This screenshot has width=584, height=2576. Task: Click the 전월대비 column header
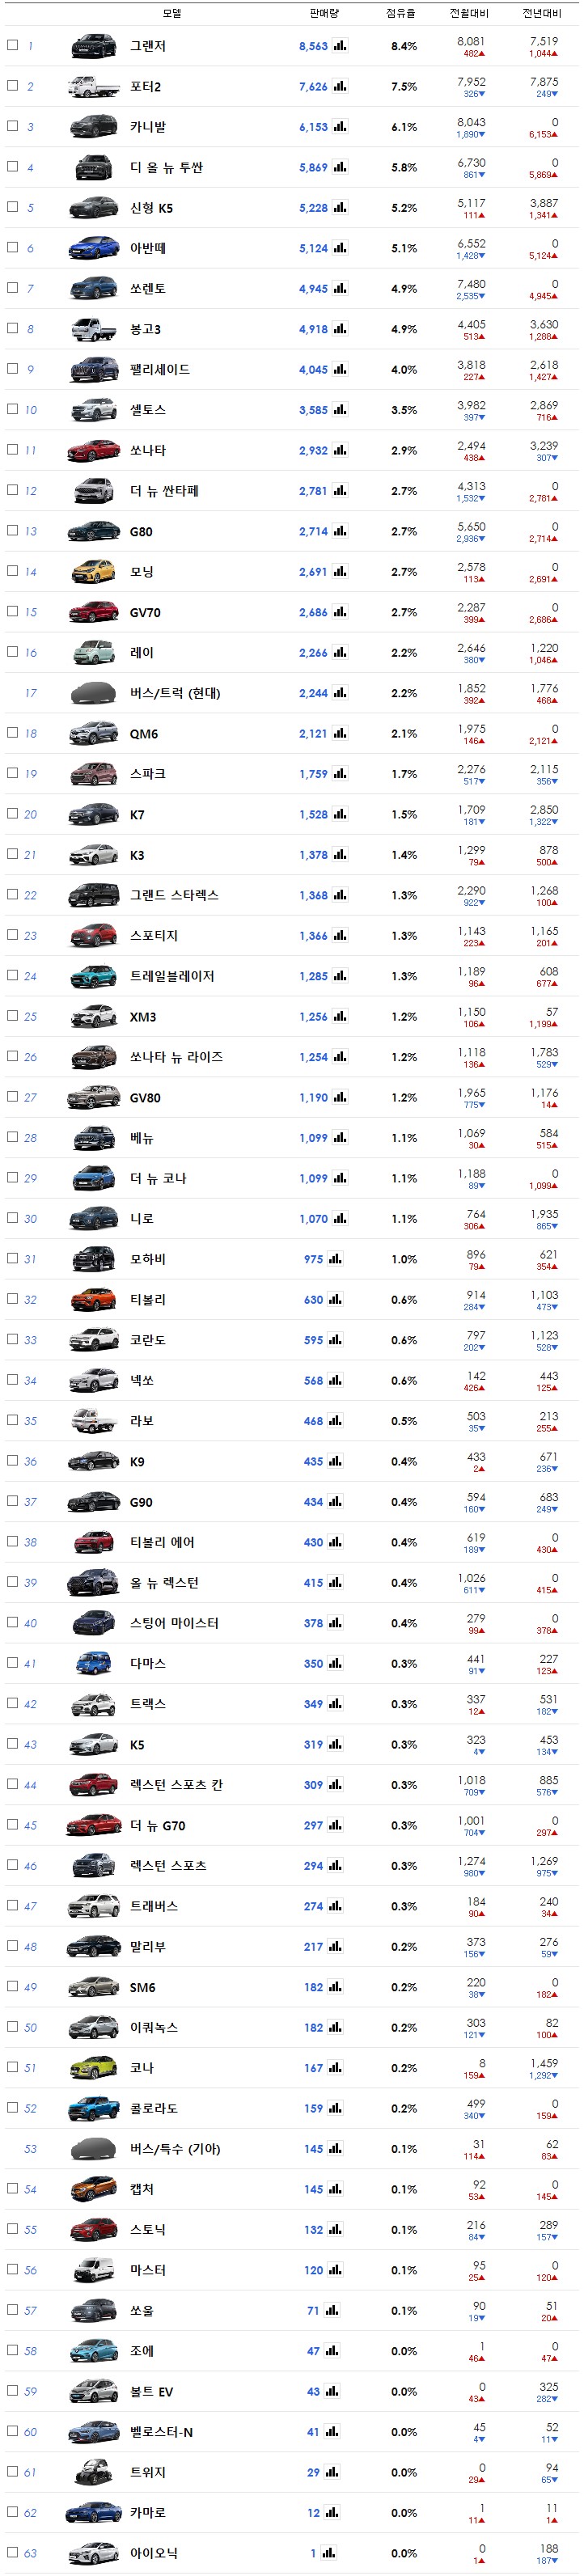tap(469, 13)
